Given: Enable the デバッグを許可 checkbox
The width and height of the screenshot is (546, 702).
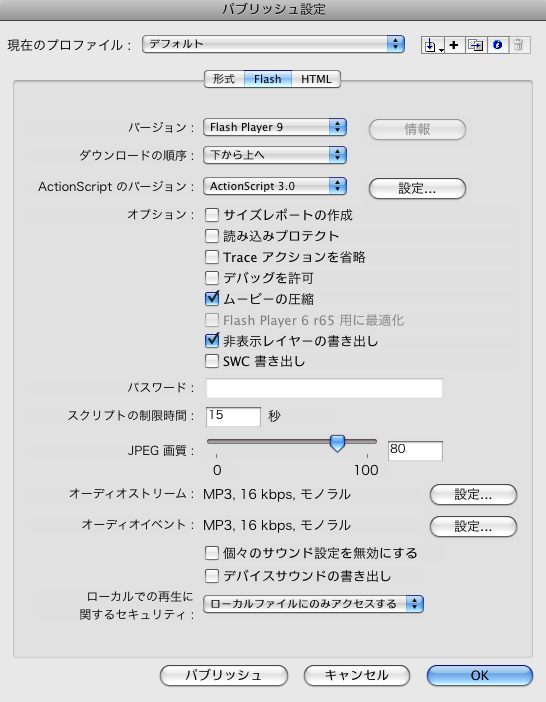Looking at the screenshot, I should pyautogui.click(x=212, y=278).
